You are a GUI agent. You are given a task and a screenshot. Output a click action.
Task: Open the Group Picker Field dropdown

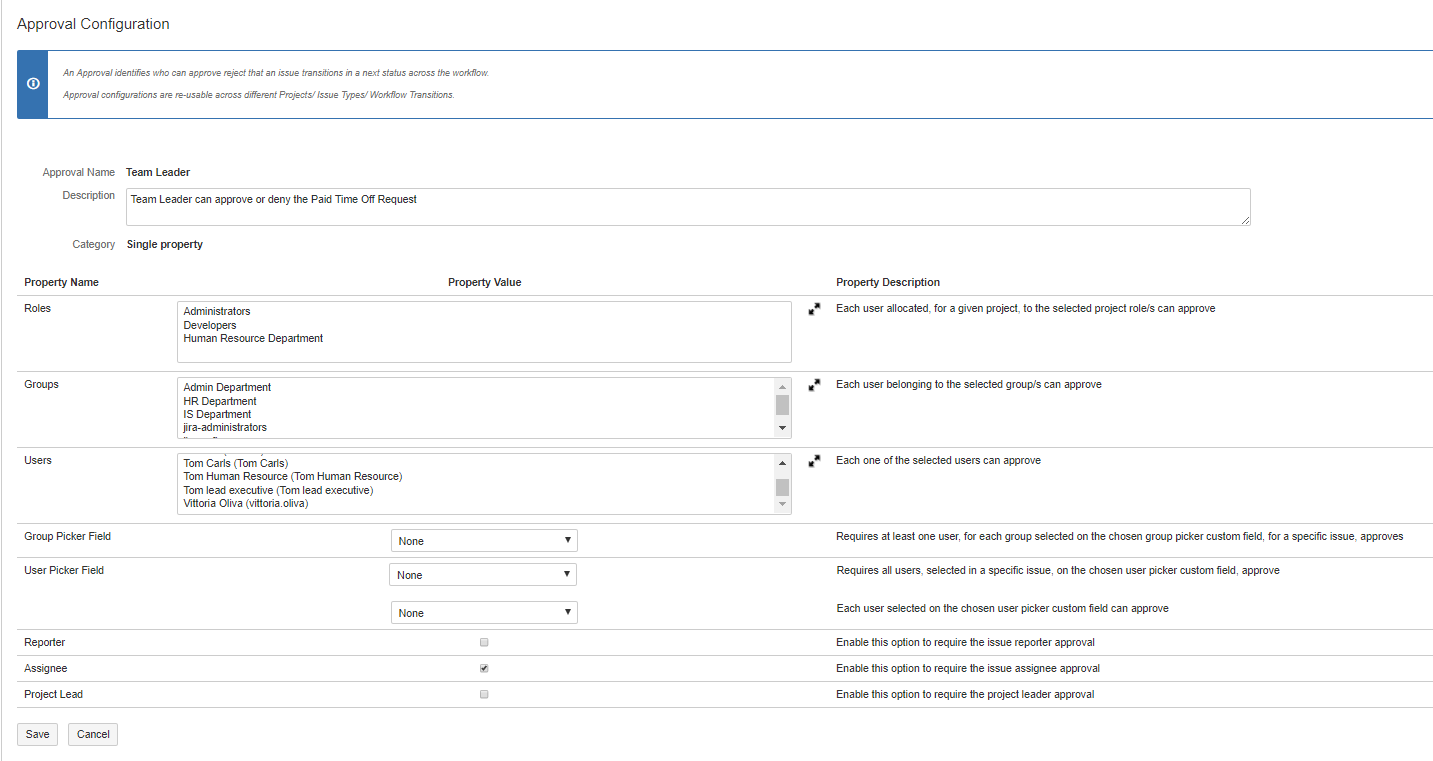click(x=484, y=541)
